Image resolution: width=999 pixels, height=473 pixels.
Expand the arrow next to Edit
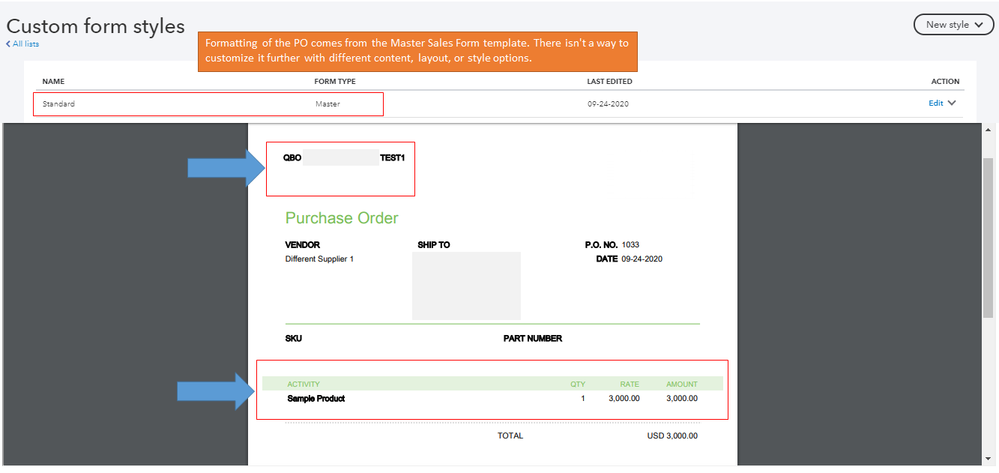951,103
